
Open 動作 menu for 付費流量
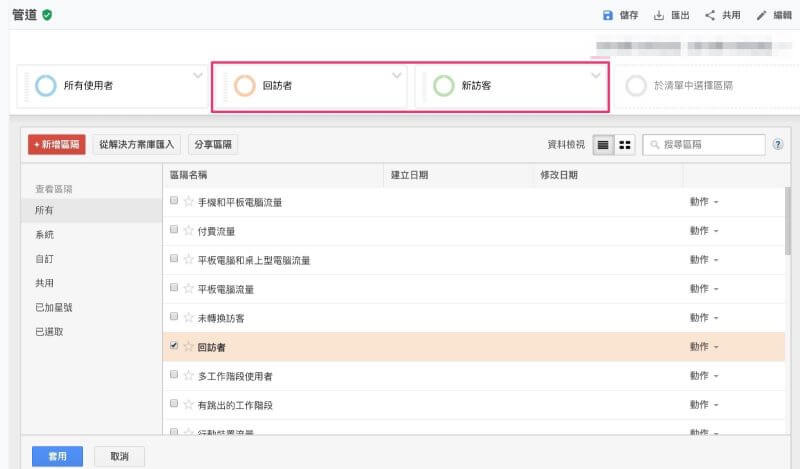[704, 231]
